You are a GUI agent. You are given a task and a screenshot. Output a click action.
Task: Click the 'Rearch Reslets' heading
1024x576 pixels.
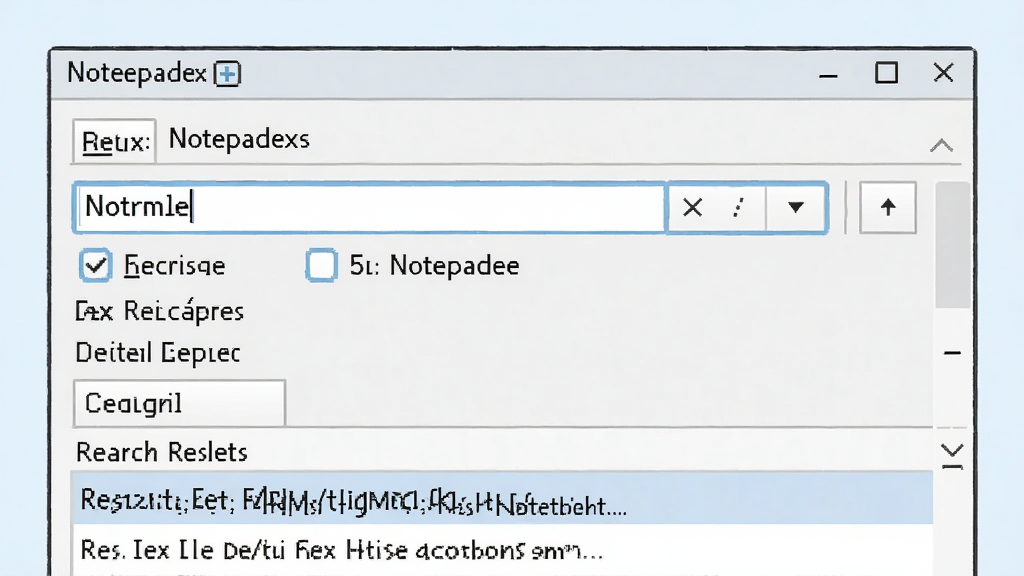point(161,452)
